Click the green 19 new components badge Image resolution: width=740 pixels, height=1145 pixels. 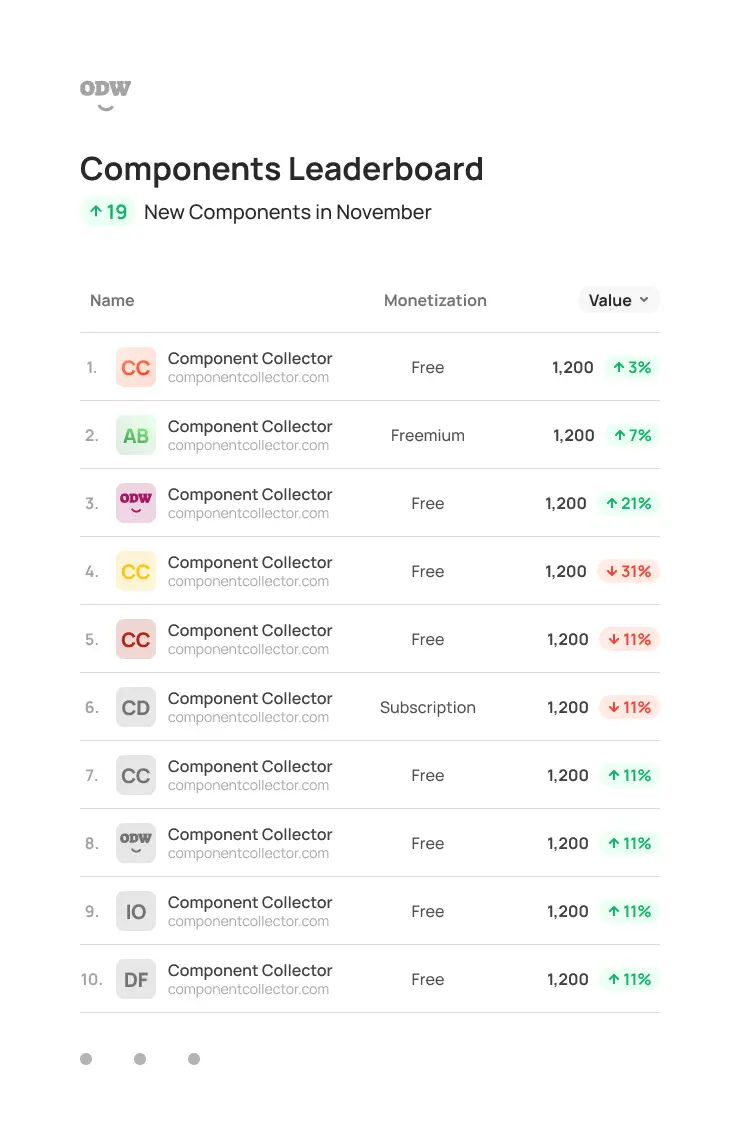pyautogui.click(x=108, y=212)
